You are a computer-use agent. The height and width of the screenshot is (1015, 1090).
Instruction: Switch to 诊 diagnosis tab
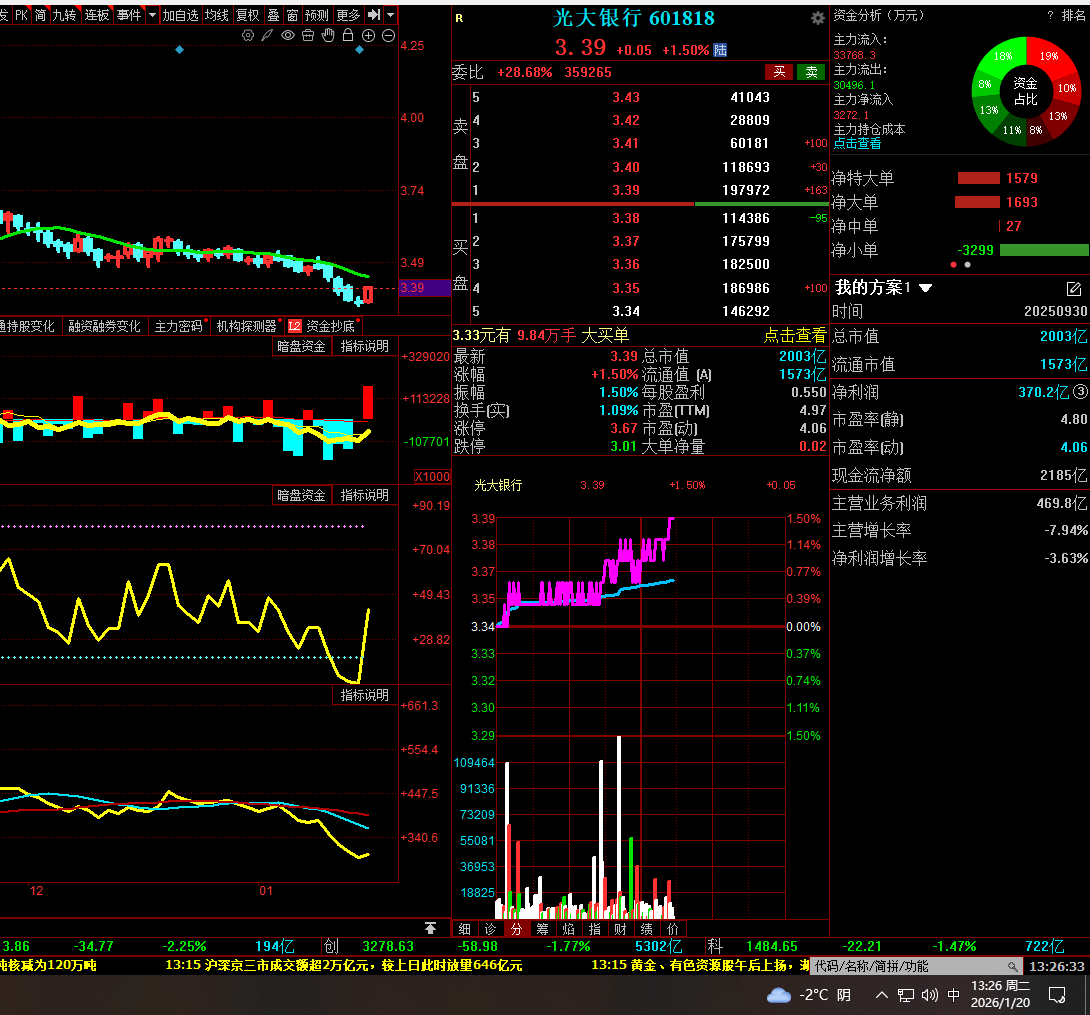(490, 929)
